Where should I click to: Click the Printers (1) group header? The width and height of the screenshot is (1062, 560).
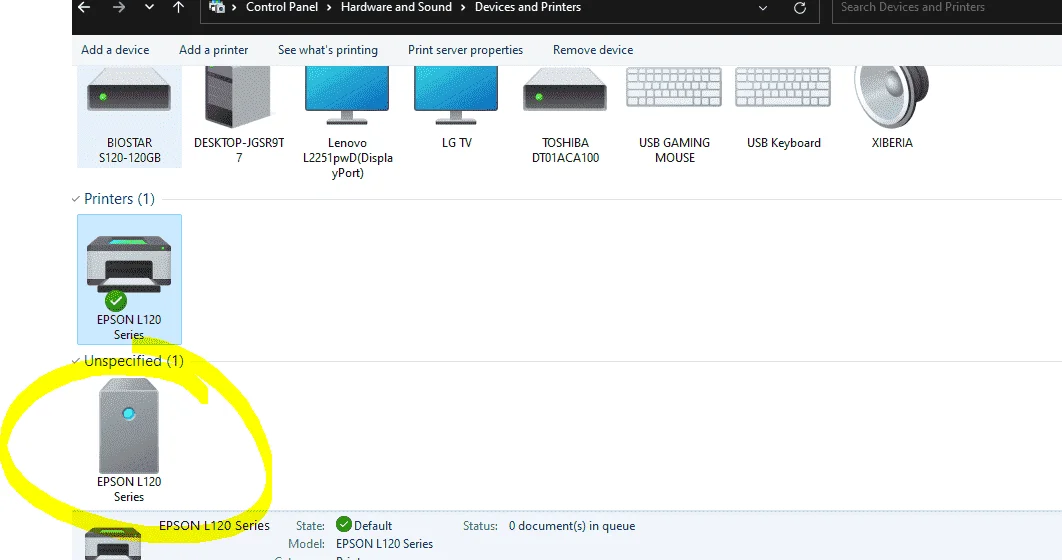click(119, 199)
